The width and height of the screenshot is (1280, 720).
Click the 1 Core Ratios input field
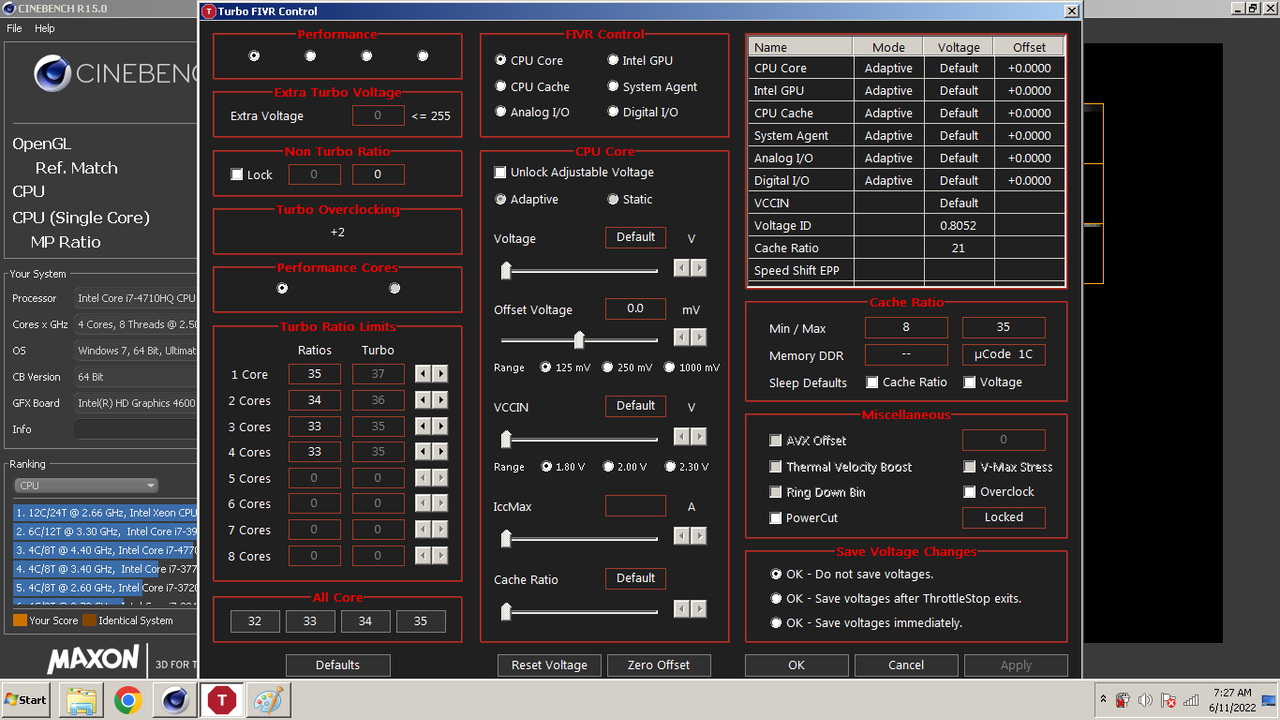314,374
